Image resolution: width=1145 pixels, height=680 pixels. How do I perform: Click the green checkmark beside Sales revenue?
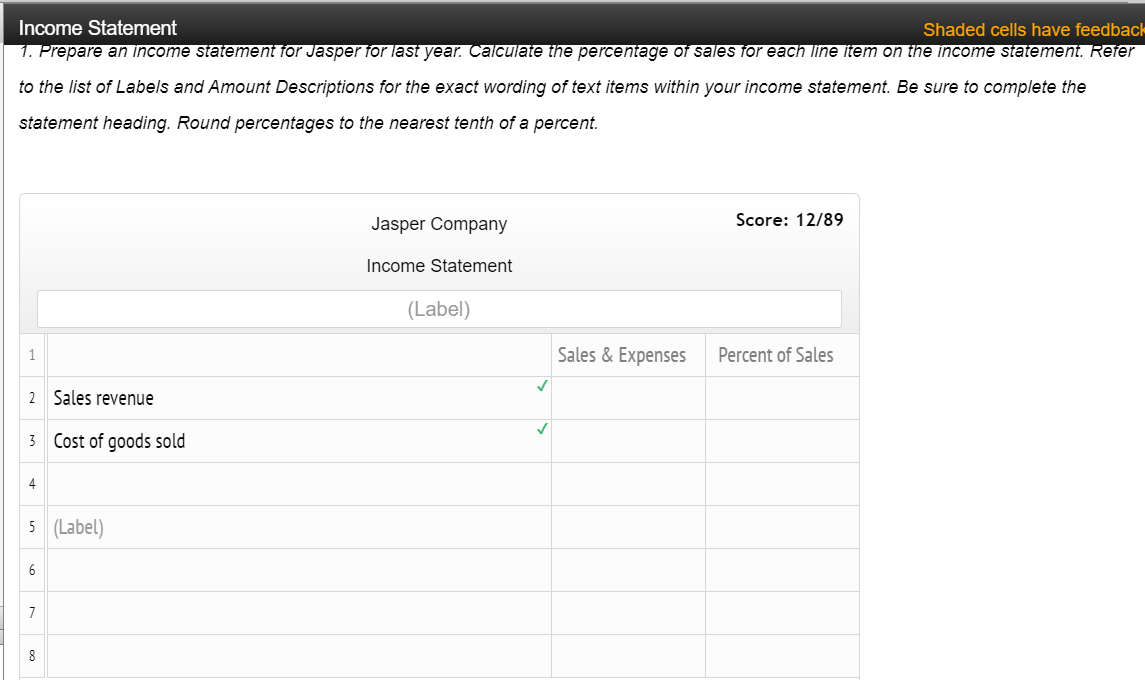point(542,384)
